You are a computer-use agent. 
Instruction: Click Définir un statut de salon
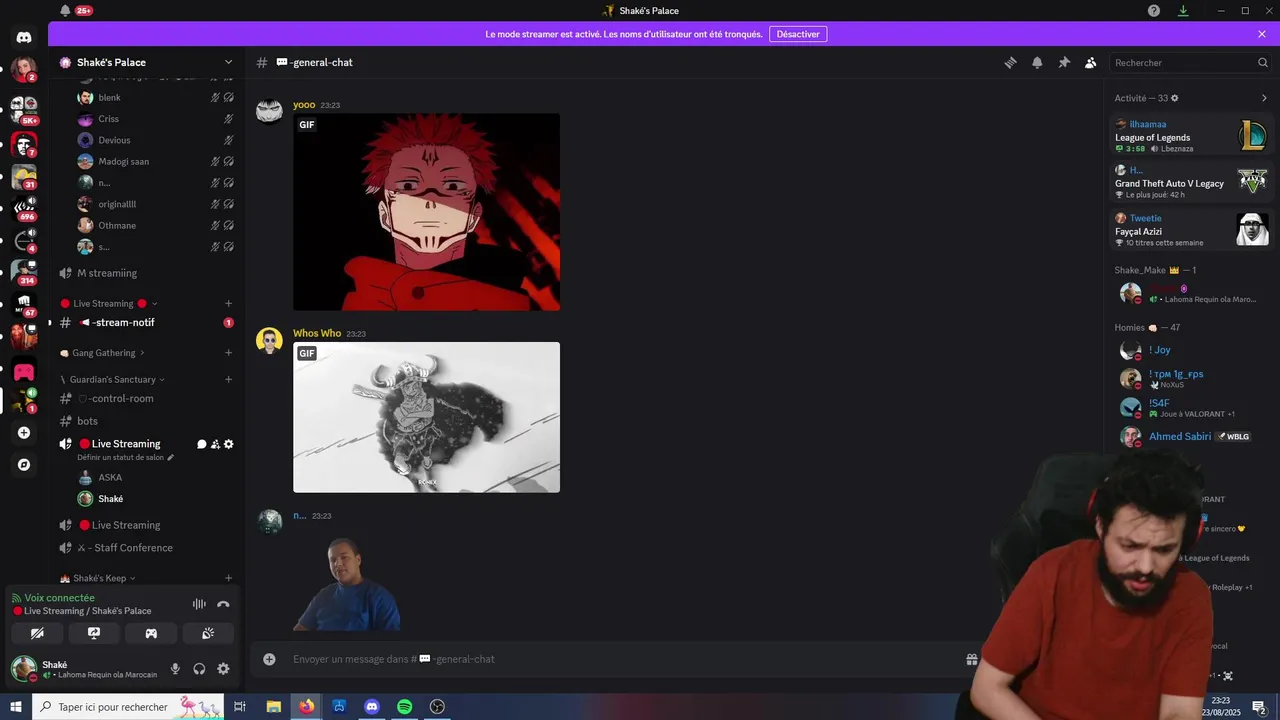[125, 458]
